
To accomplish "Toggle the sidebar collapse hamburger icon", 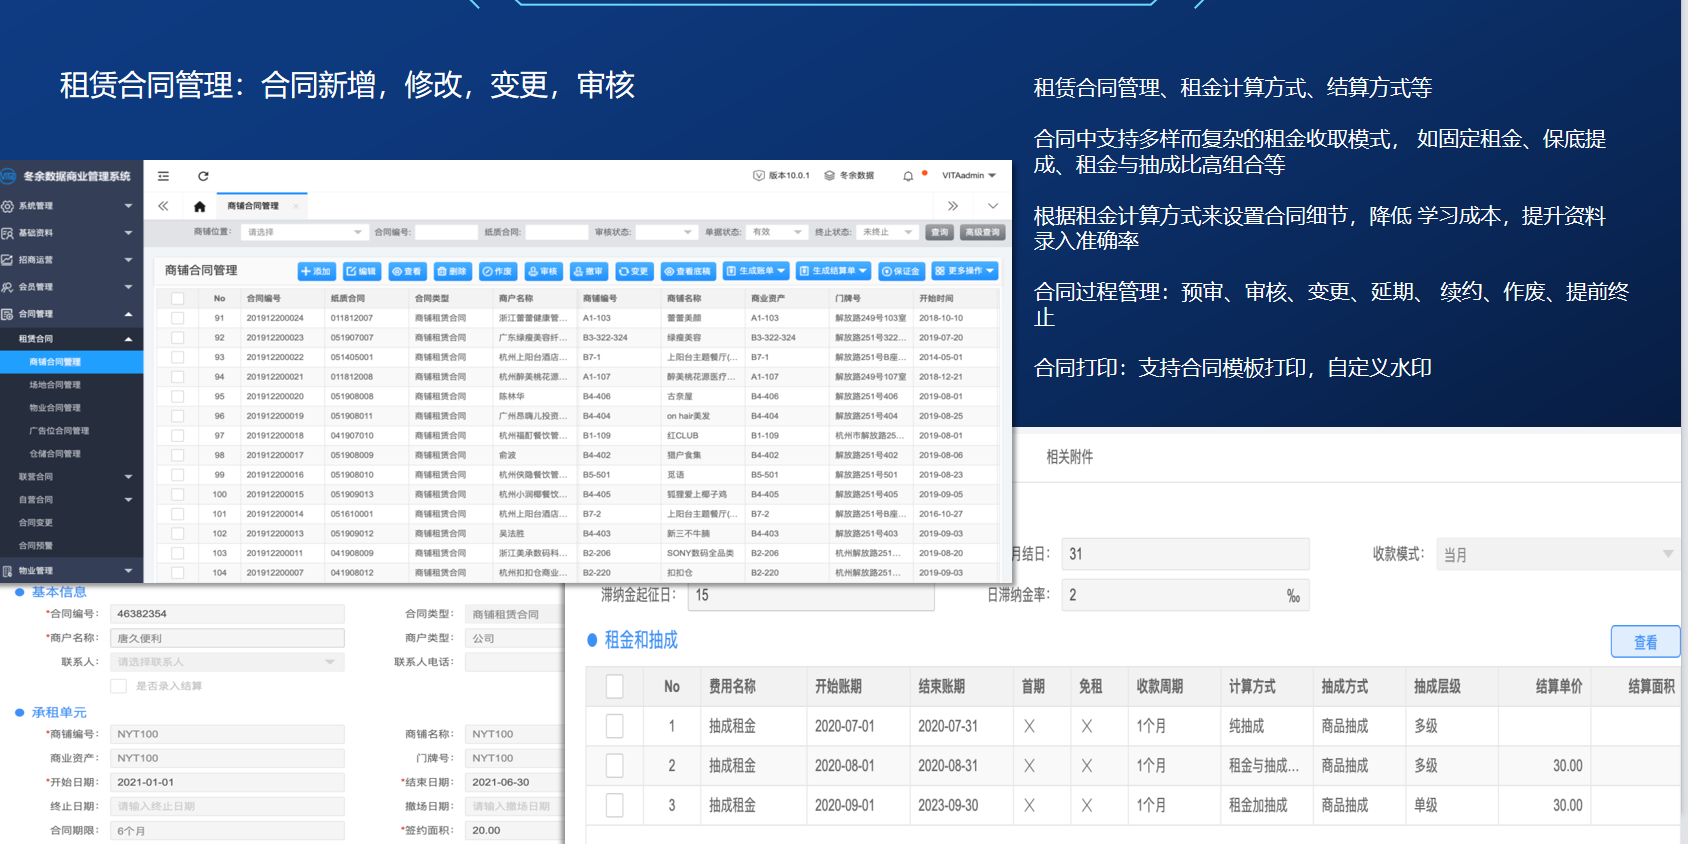I will [163, 176].
